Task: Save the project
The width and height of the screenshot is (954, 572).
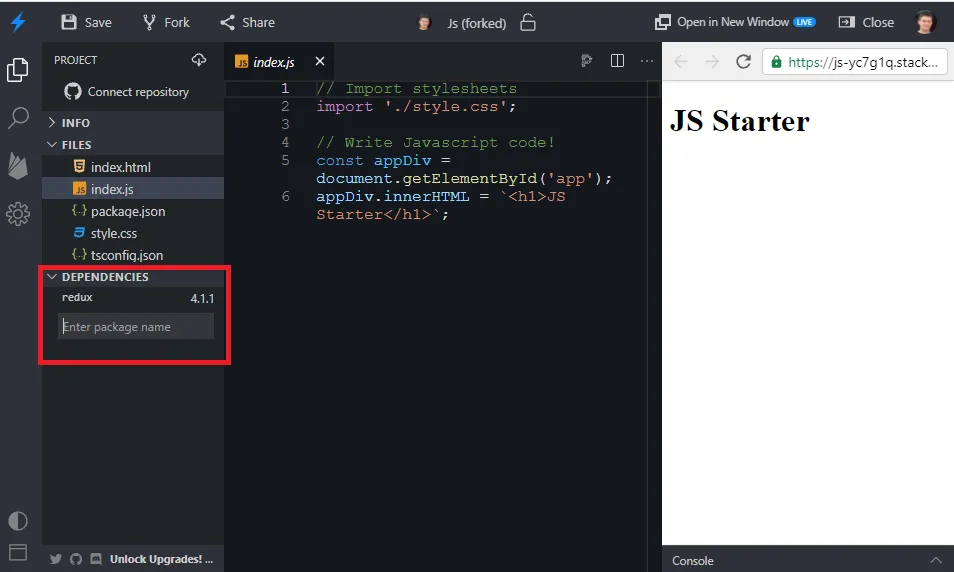Action: point(86,23)
